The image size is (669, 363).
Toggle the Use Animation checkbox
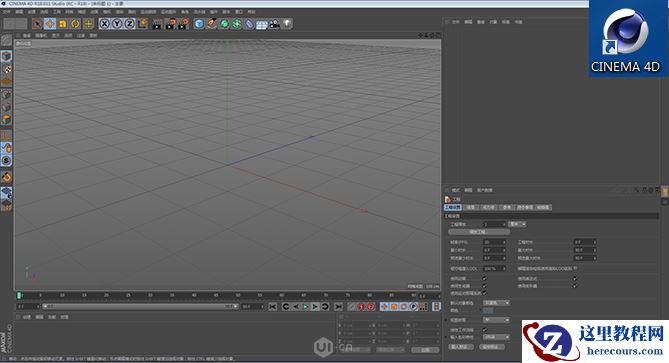(x=484, y=279)
